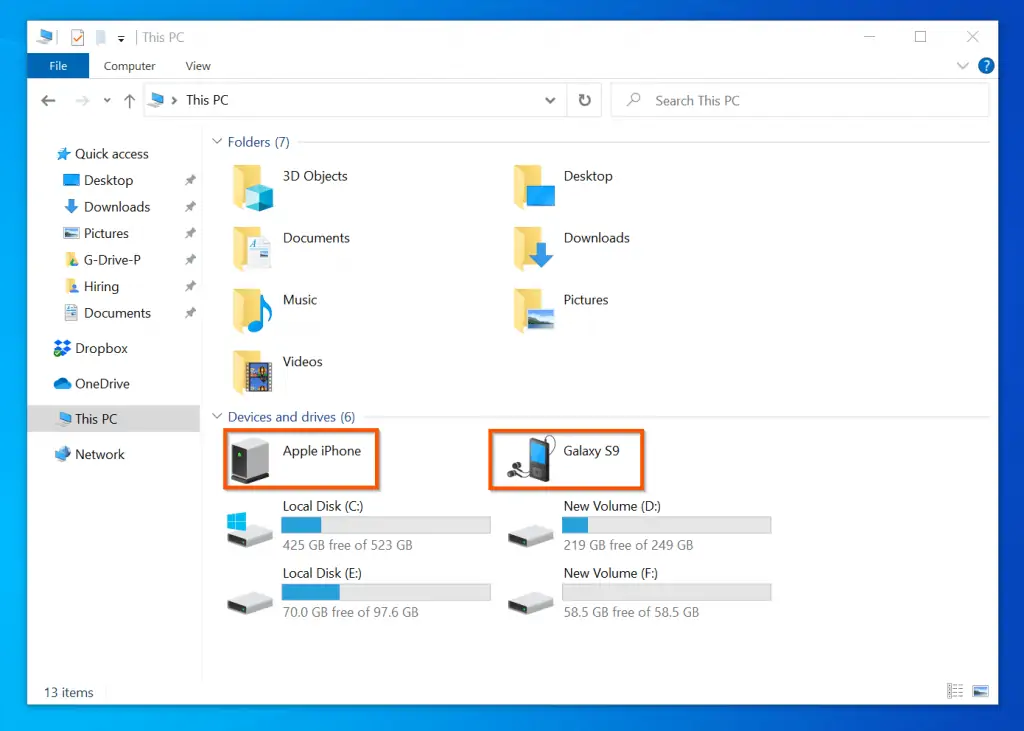
Task: Unpin Downloads using its pin icon
Action: (x=190, y=207)
